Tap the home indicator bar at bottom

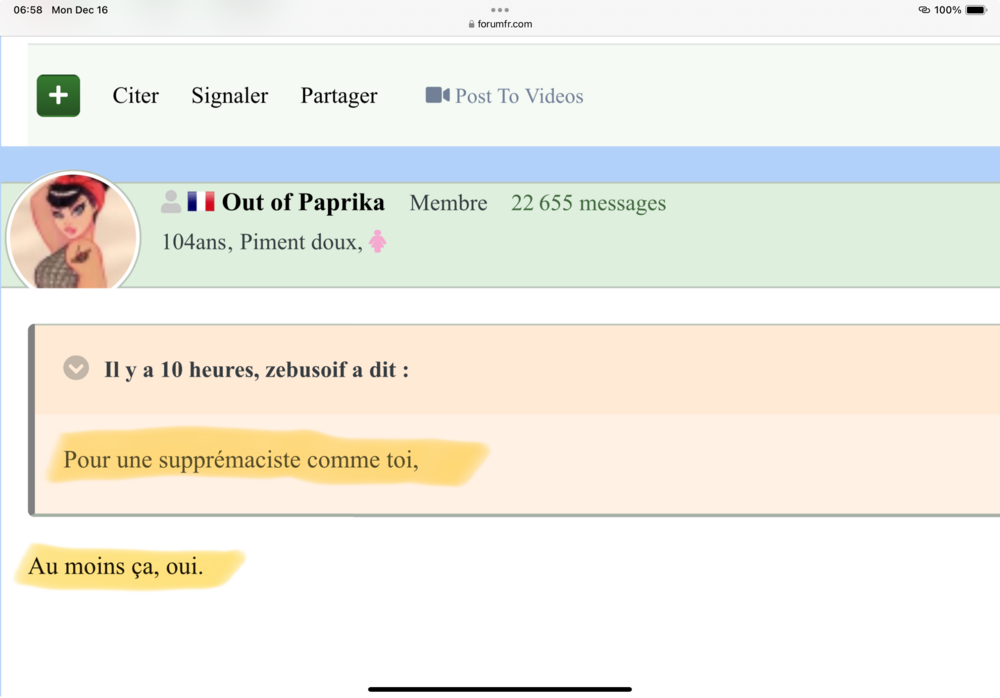[500, 688]
